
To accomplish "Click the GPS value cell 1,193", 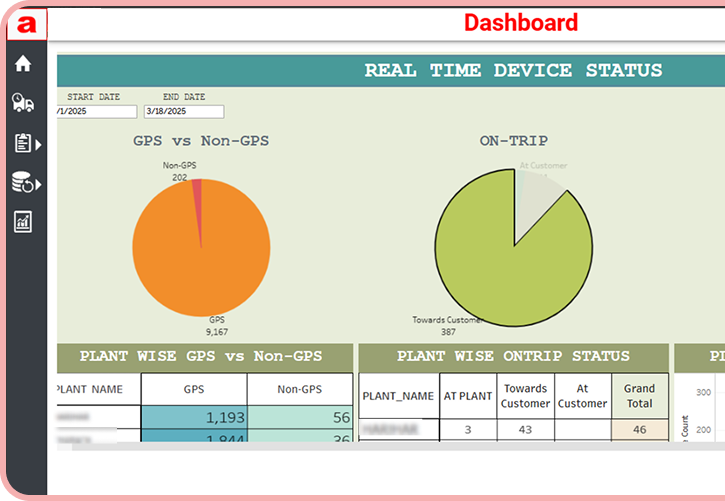I will tap(194, 418).
